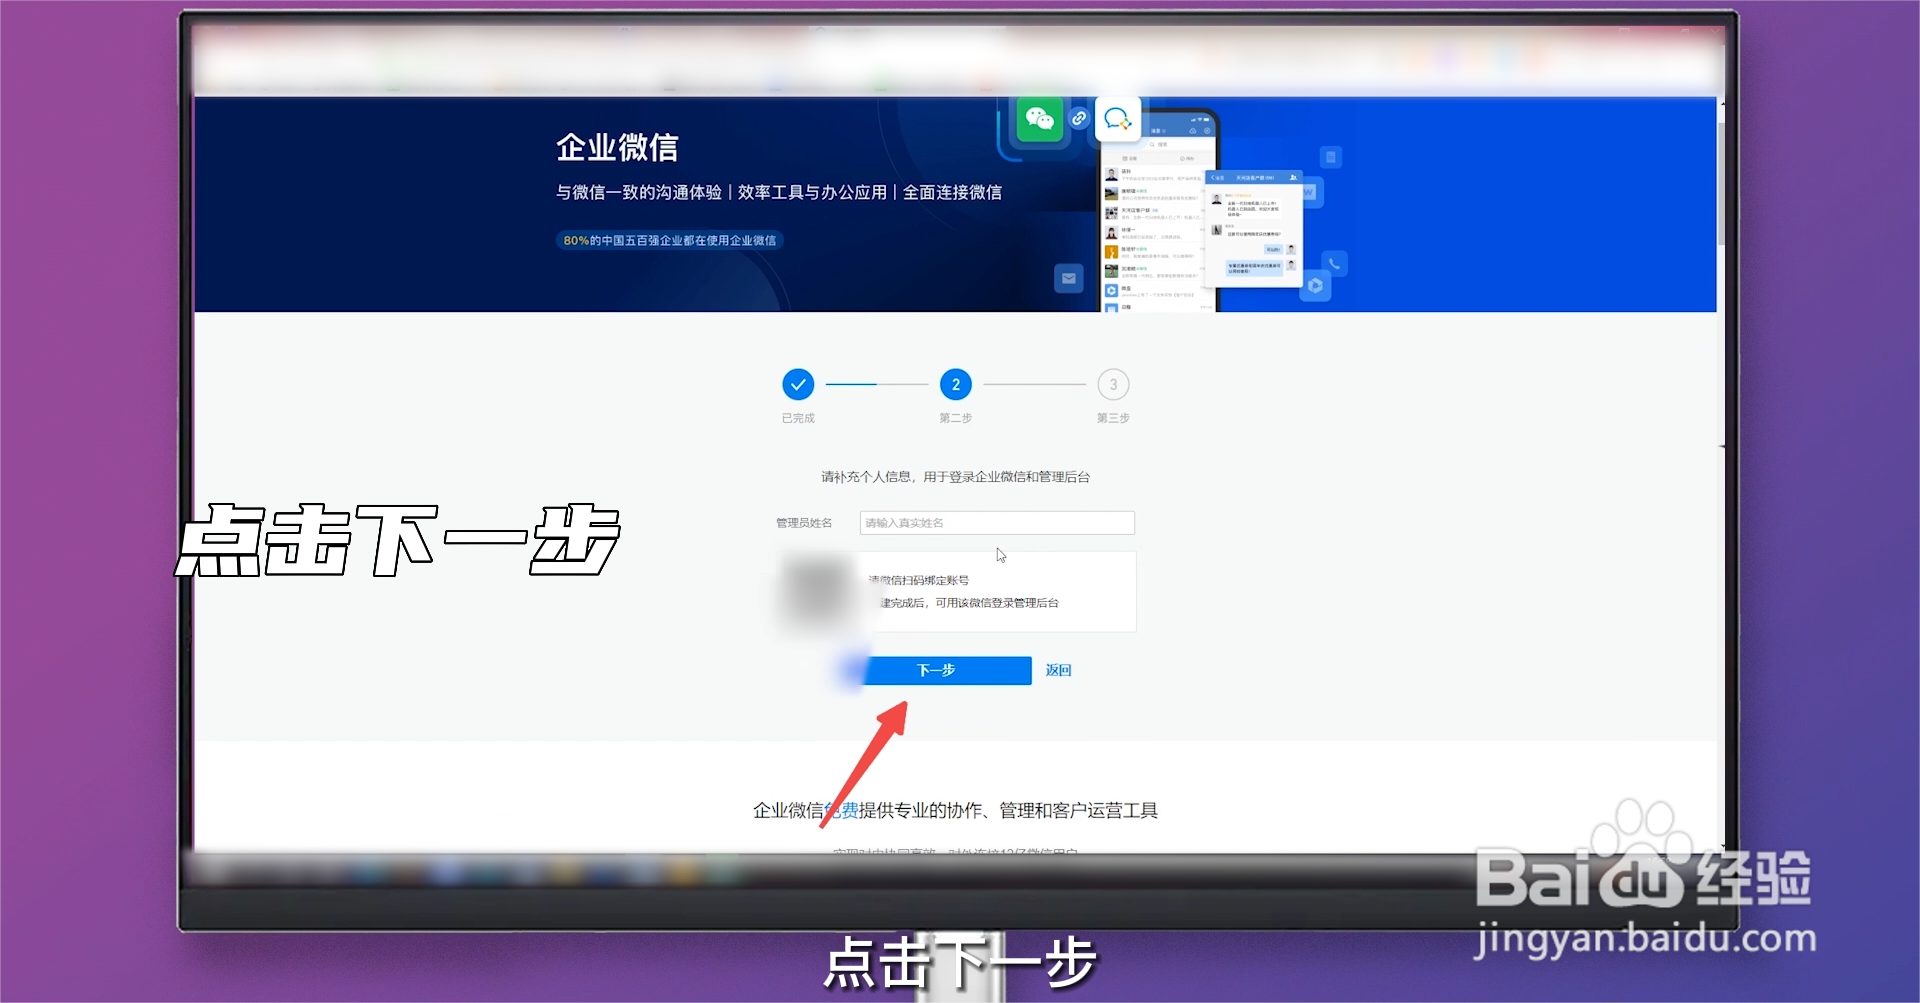Click the completed checkmark step circle 已完成
This screenshot has height=1003, width=1920.
coord(797,385)
